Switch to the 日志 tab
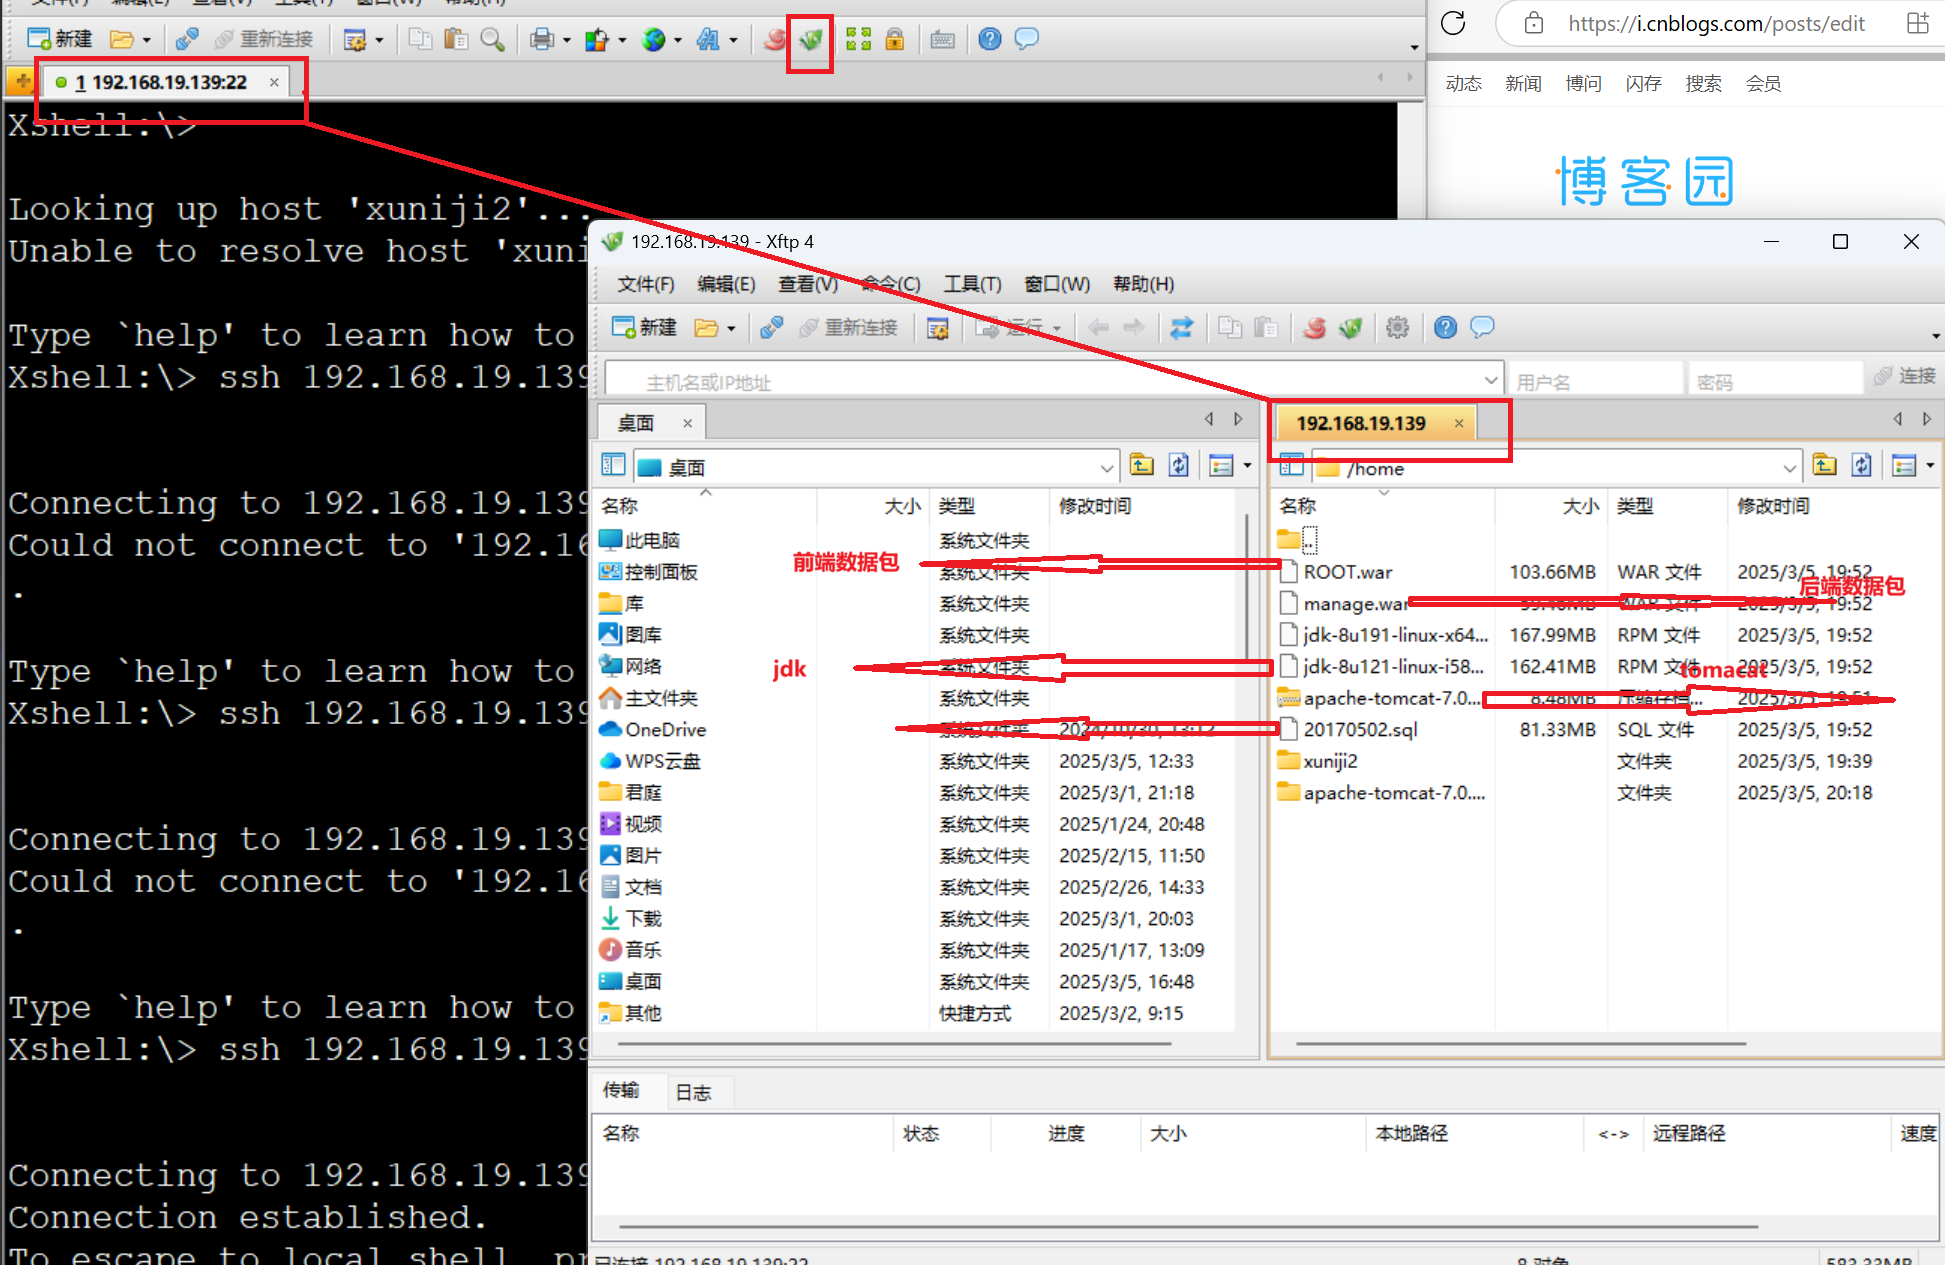Image resolution: width=1945 pixels, height=1265 pixels. point(693,1093)
